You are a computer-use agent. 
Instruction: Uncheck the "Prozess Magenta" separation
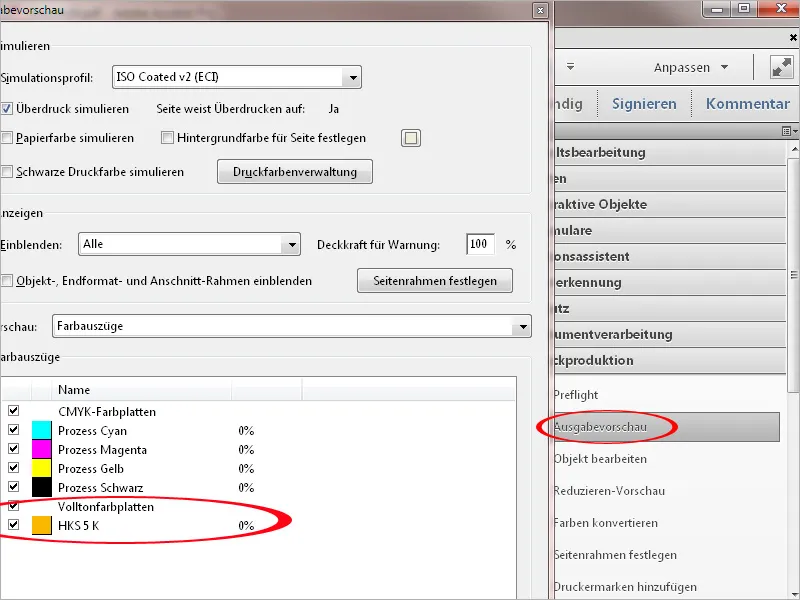(x=13, y=448)
